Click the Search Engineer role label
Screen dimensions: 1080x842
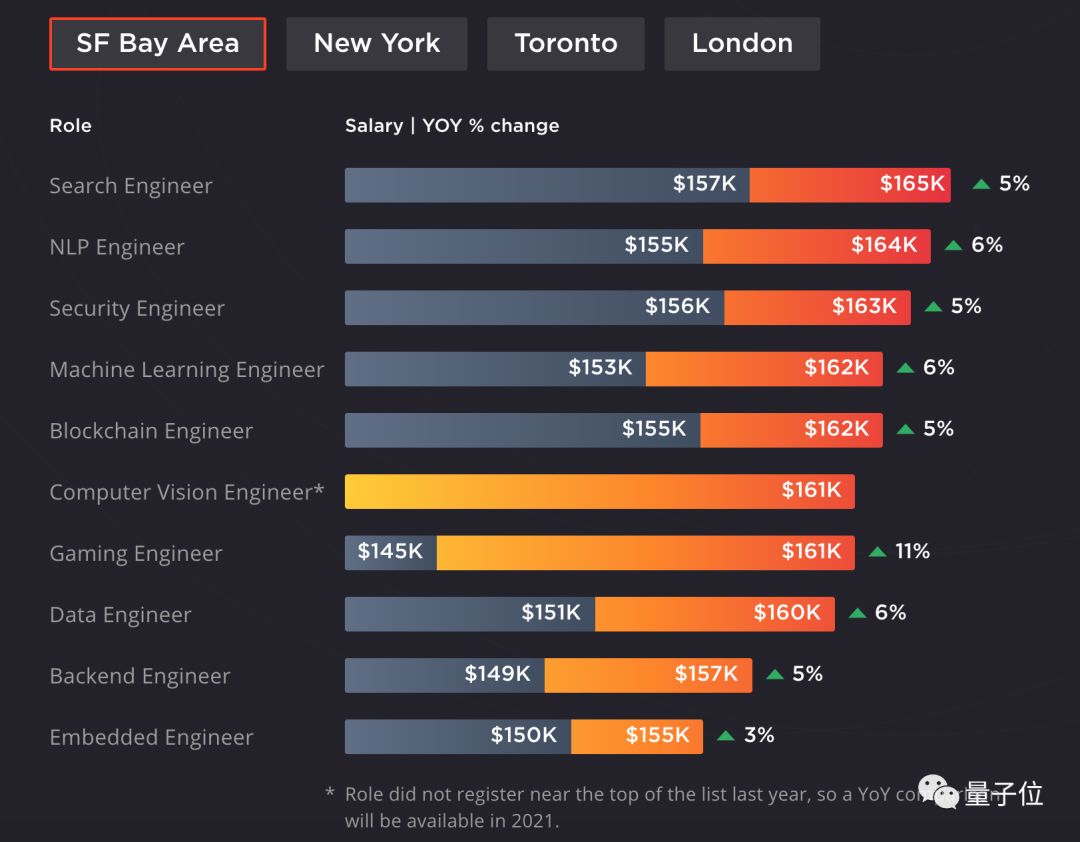(x=131, y=186)
